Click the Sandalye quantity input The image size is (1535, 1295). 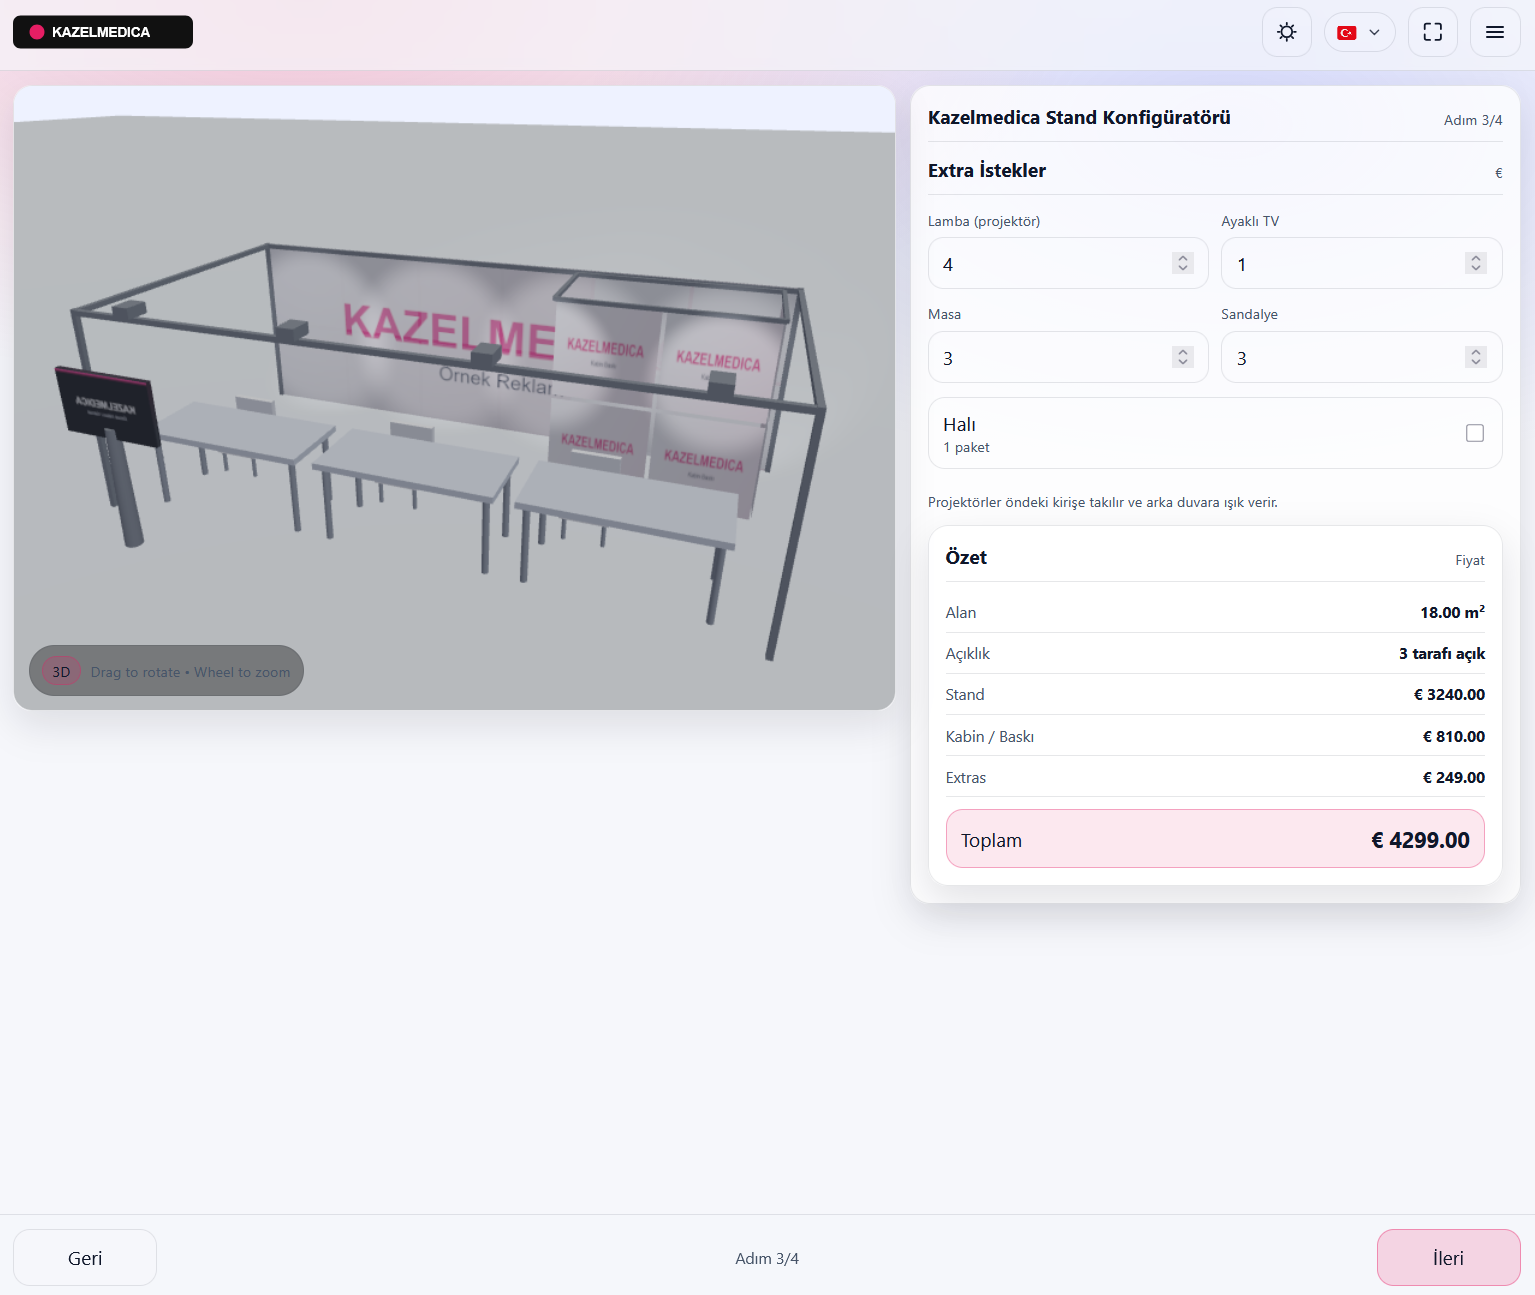click(1340, 358)
